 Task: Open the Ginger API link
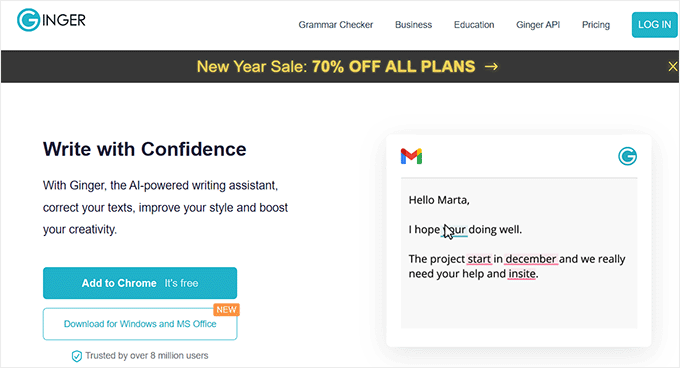coord(538,25)
